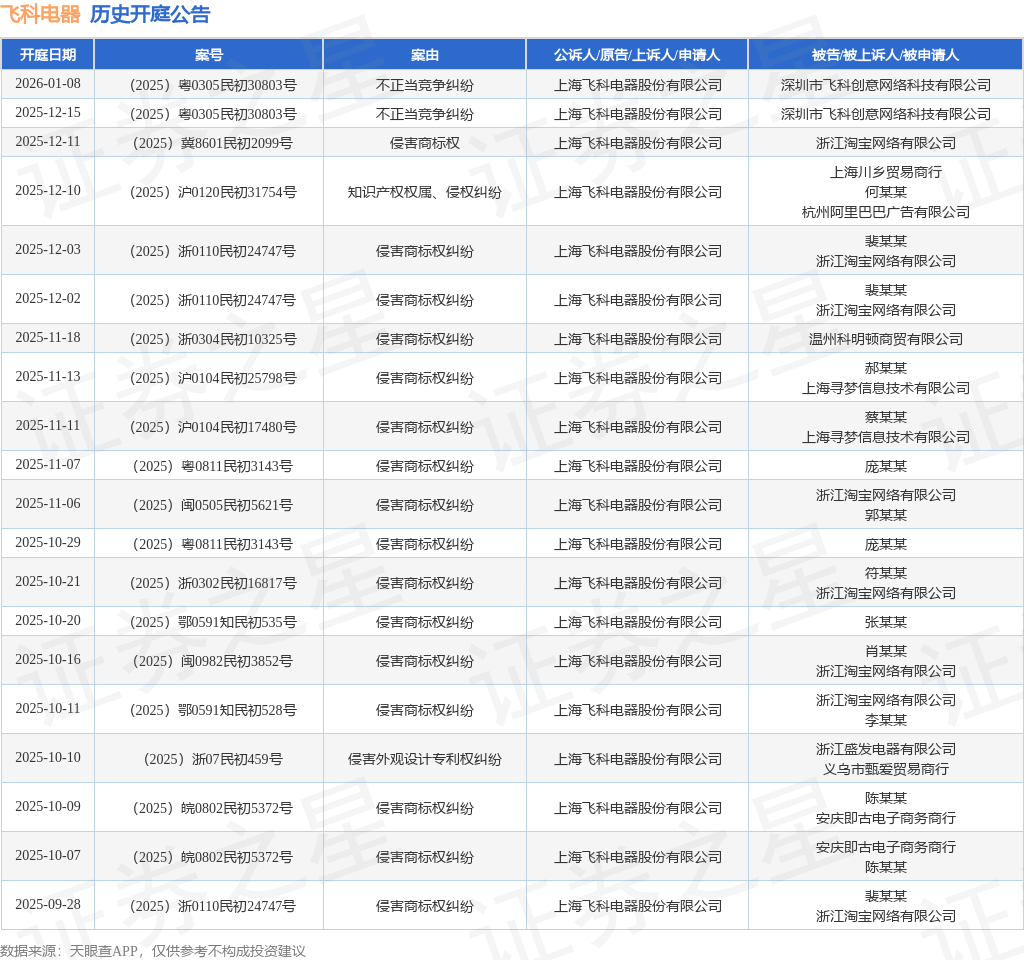Click the 飞科电器 title text
Viewport: 1024px width, 960px height.
click(40, 14)
